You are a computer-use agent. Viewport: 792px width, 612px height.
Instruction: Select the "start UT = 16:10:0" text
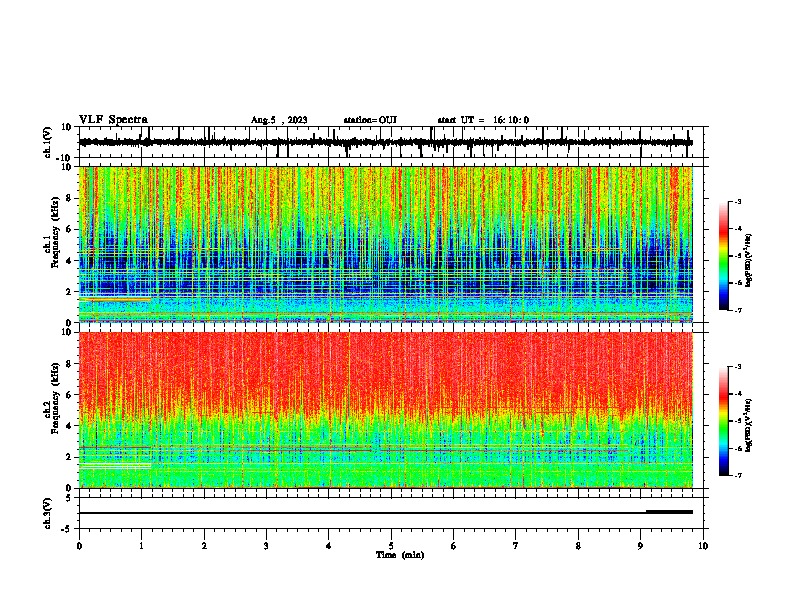tap(483, 120)
